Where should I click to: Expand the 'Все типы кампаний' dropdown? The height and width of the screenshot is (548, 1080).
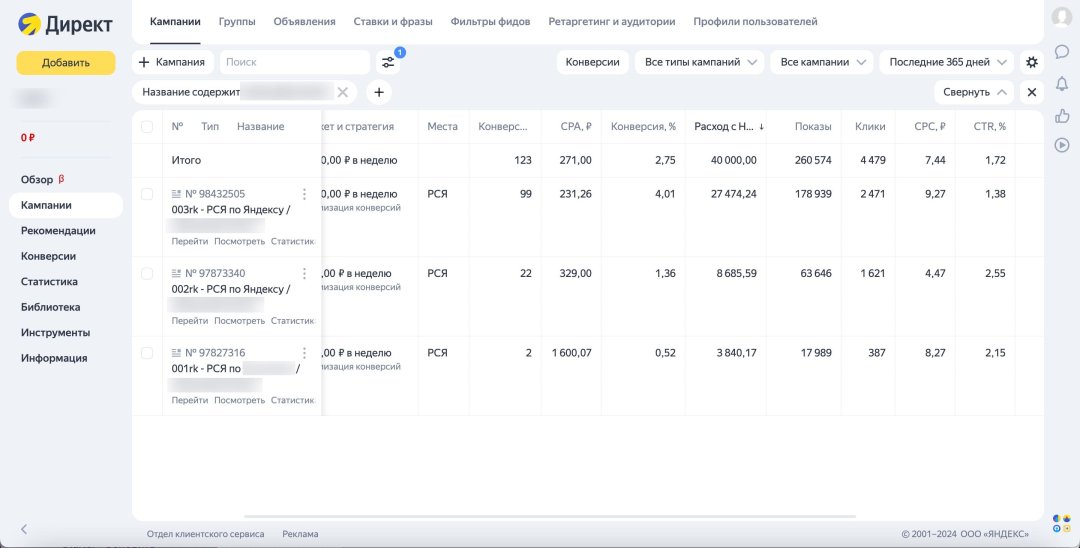(x=699, y=62)
